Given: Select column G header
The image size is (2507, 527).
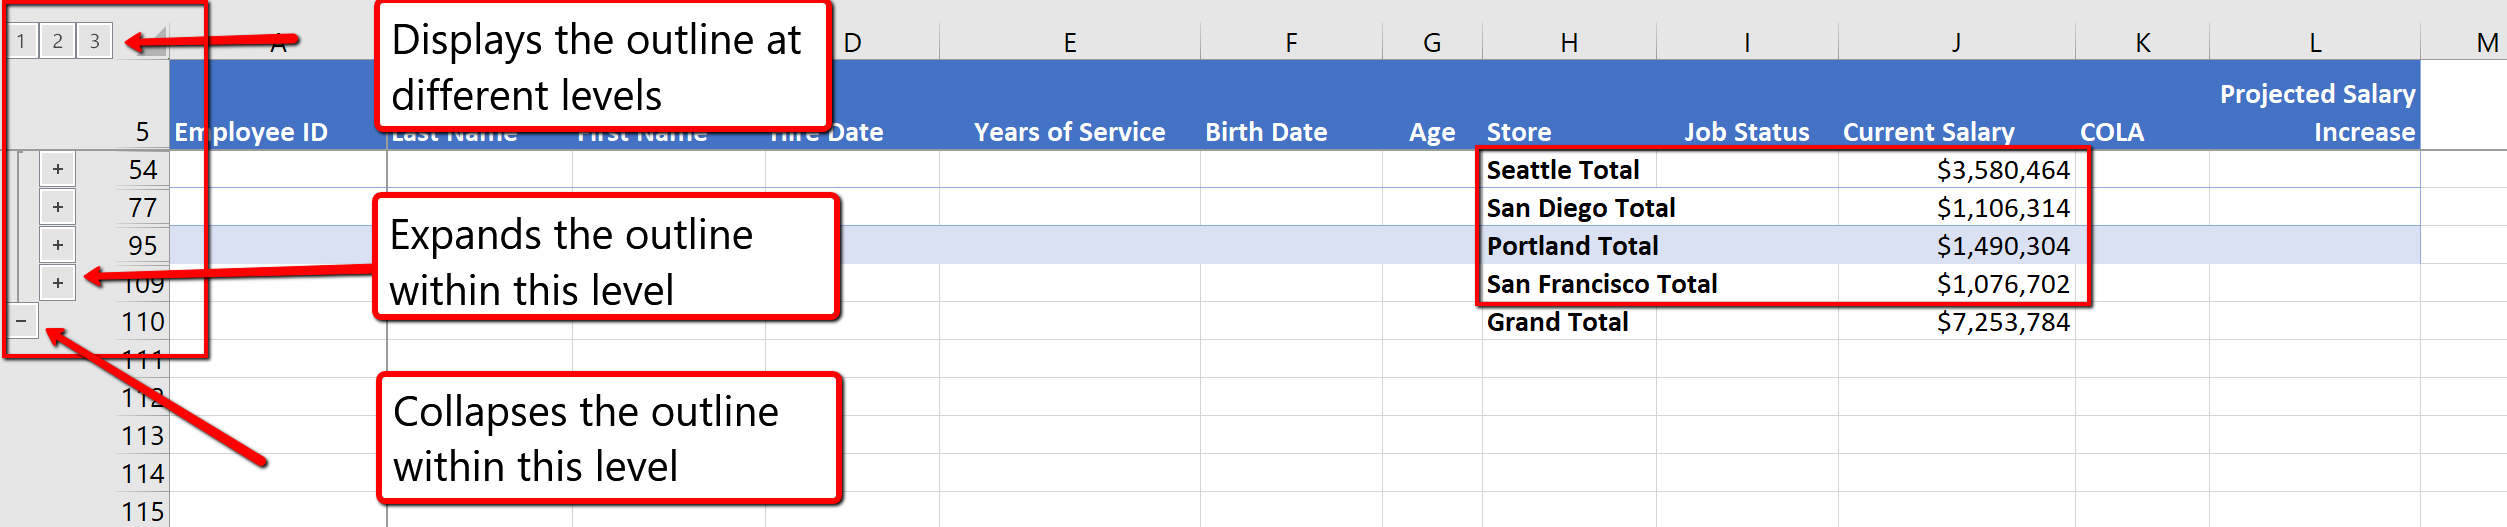Looking at the screenshot, I should (1432, 42).
